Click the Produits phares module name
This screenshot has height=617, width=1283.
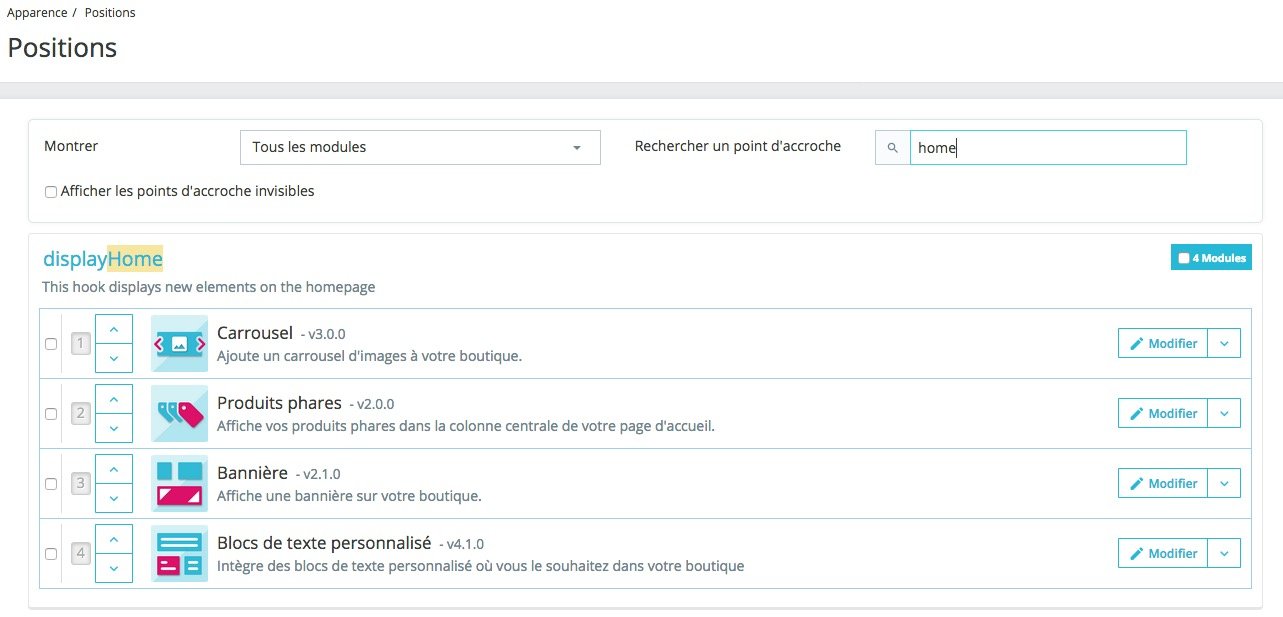pos(279,403)
